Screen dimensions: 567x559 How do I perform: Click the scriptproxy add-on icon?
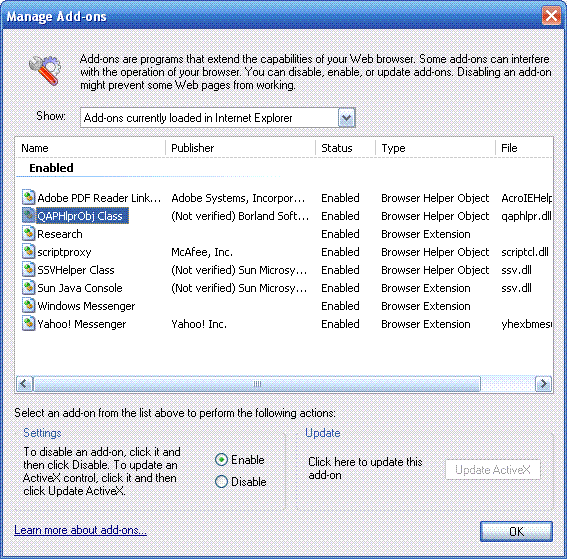[28, 252]
